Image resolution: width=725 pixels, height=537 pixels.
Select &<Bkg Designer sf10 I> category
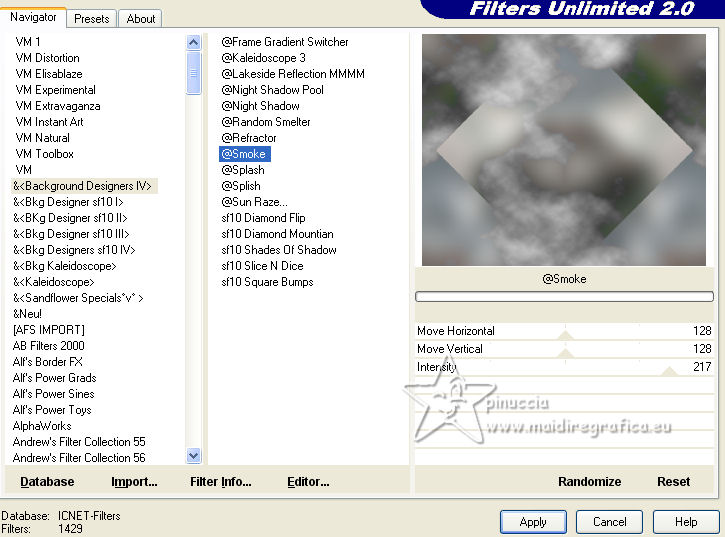[68, 202]
